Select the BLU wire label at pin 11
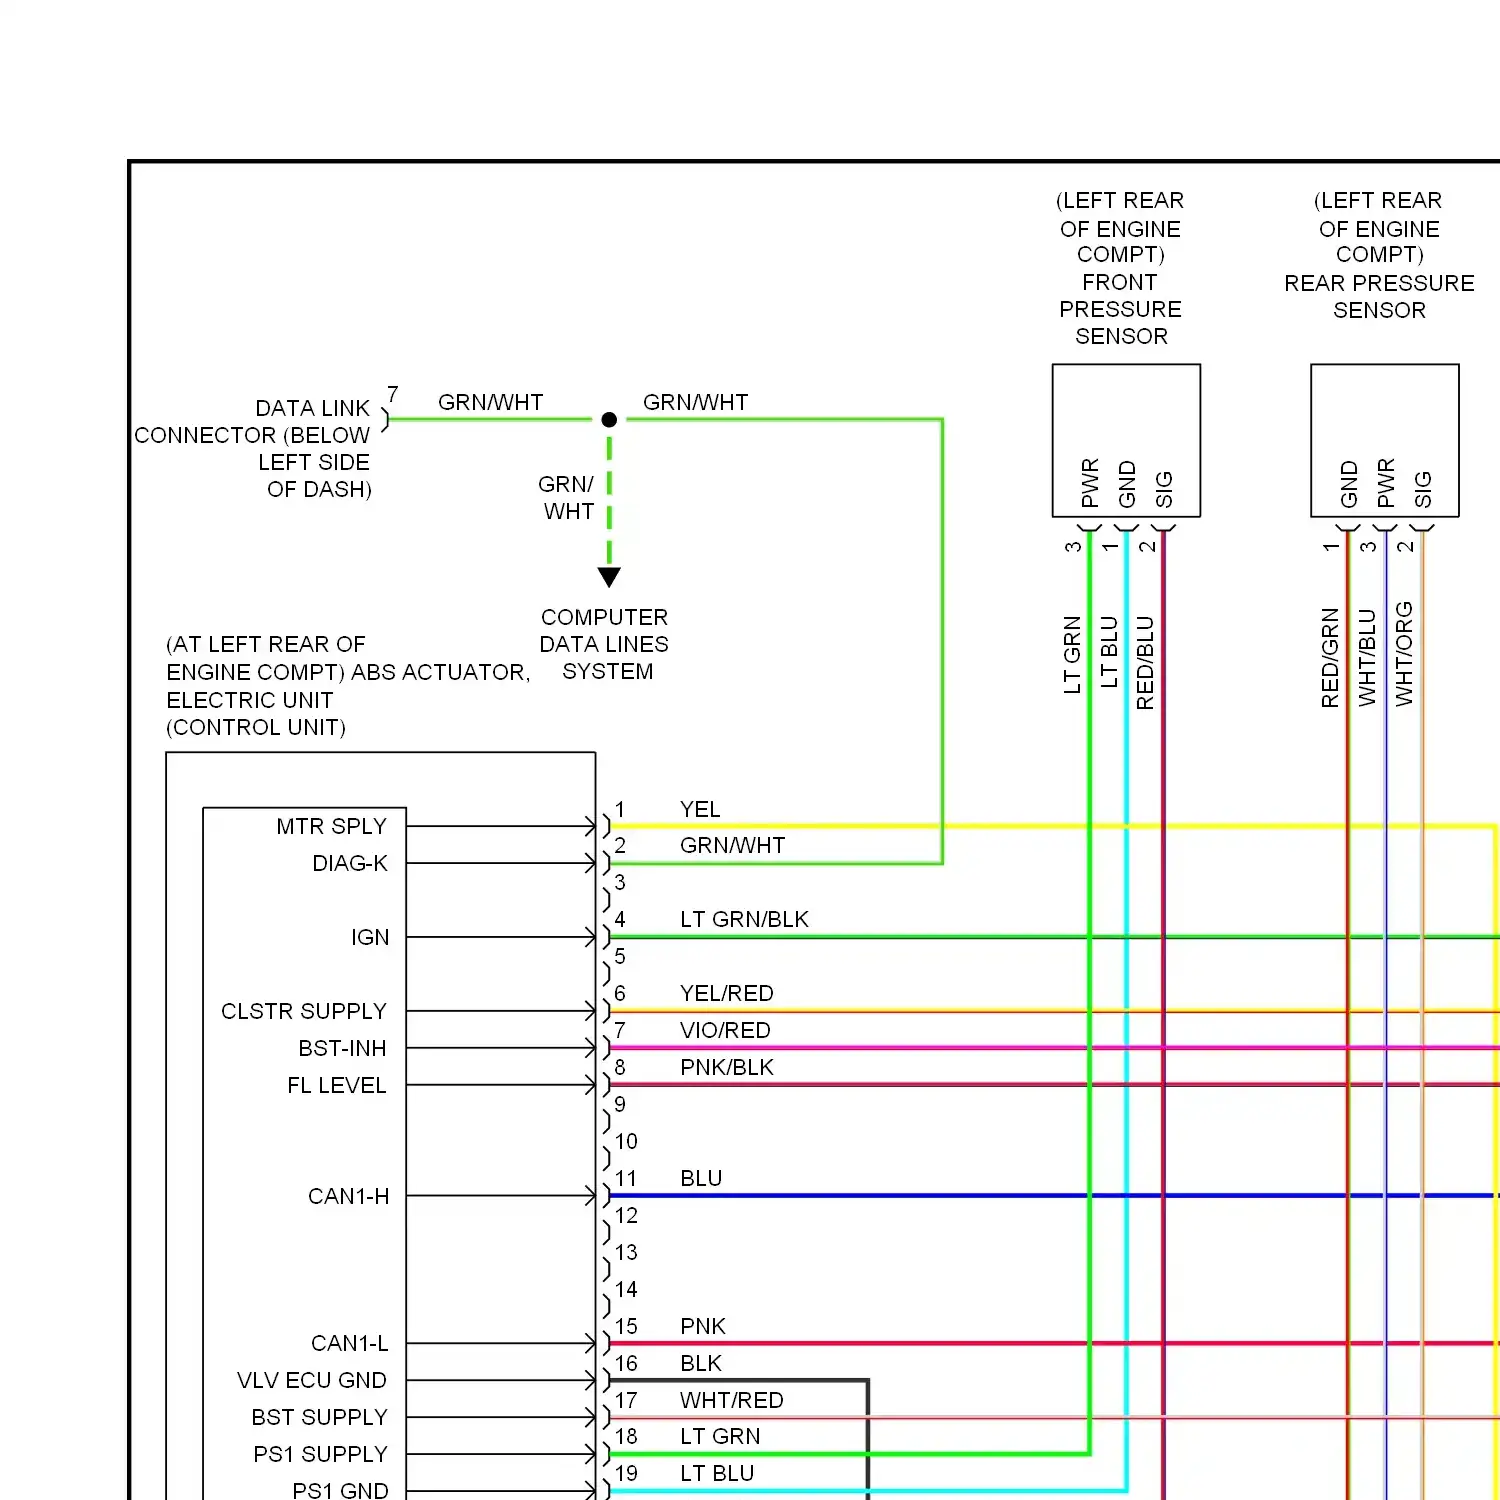The height and width of the screenshot is (1500, 1500). pyautogui.click(x=701, y=1178)
